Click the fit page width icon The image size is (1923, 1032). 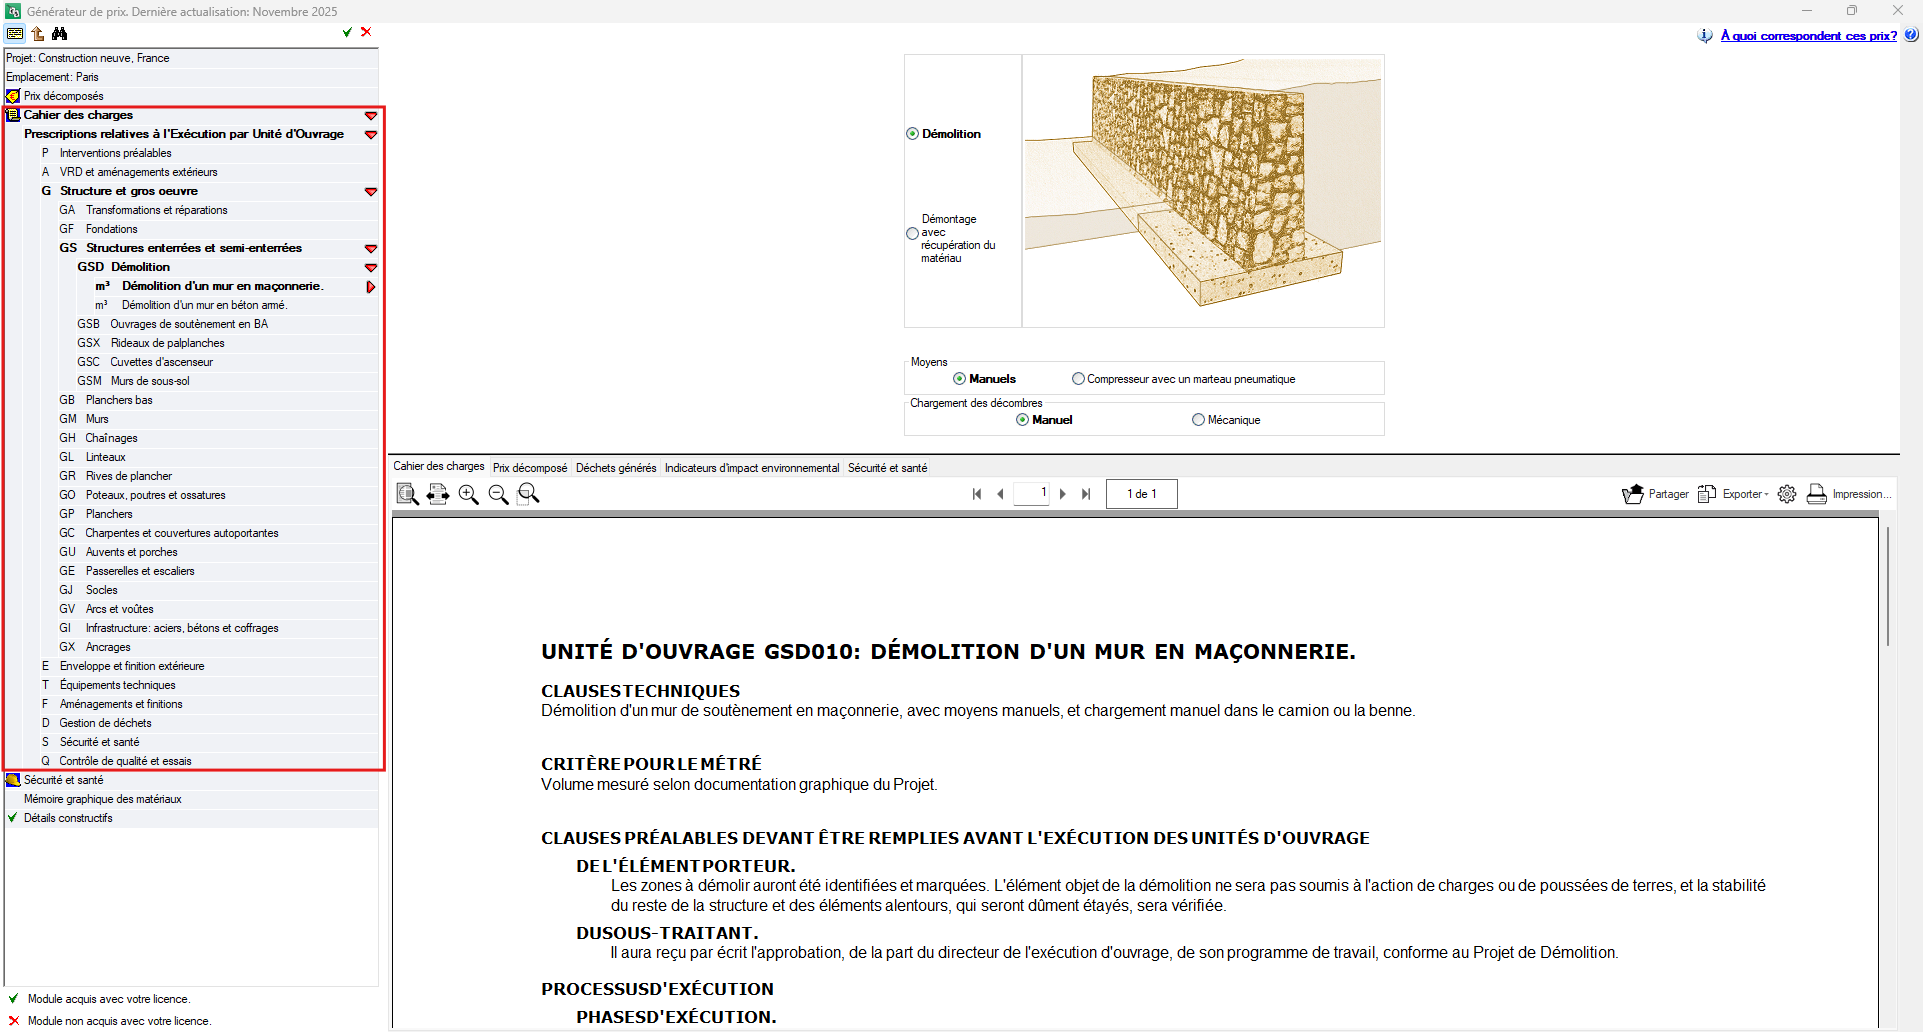coord(438,494)
